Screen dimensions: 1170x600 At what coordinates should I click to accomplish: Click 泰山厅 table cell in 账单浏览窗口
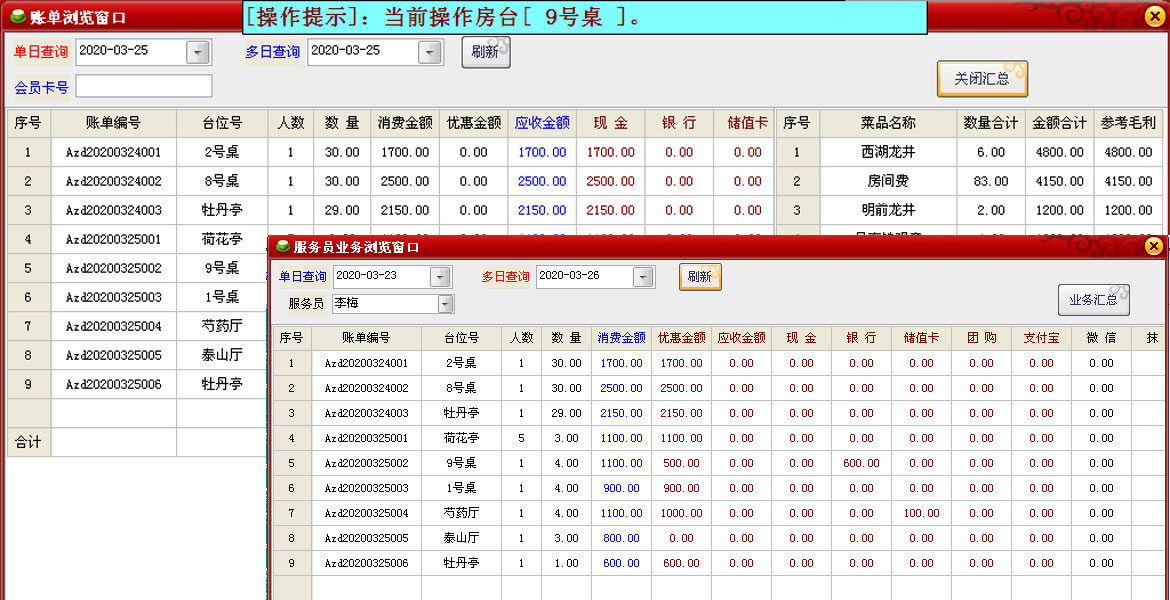222,355
